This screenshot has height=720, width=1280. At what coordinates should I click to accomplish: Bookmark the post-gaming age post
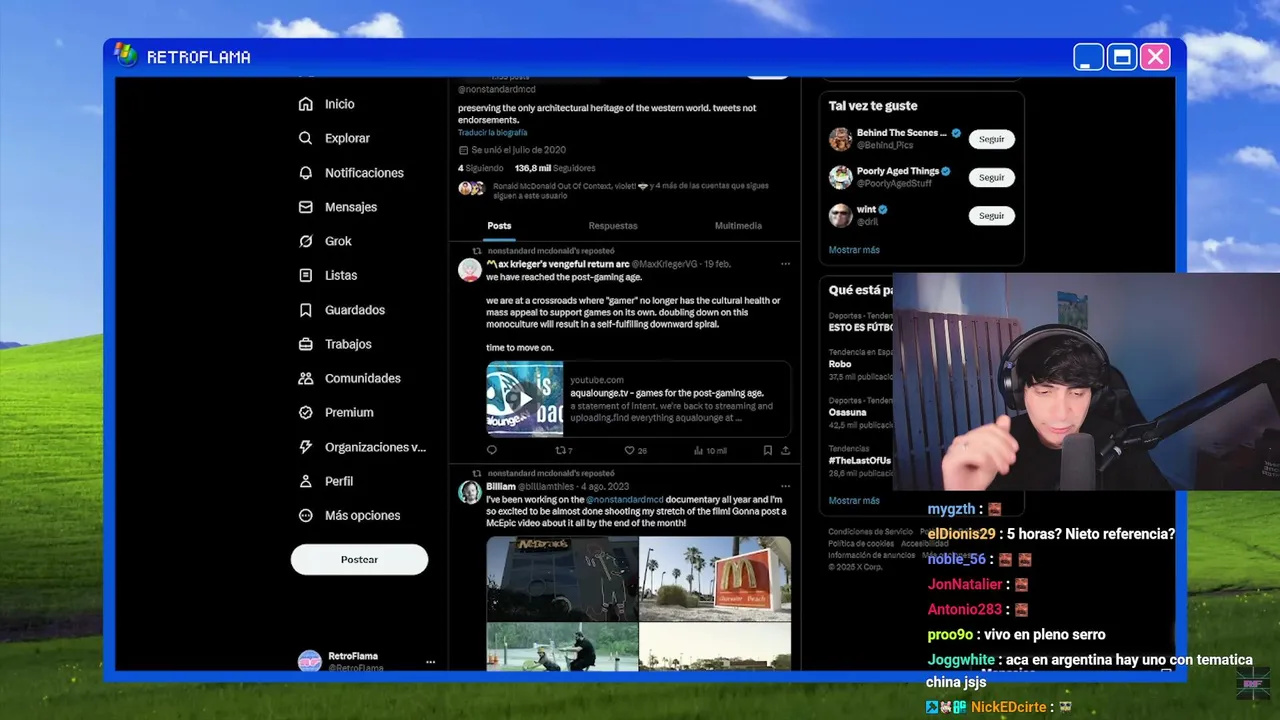(x=768, y=450)
